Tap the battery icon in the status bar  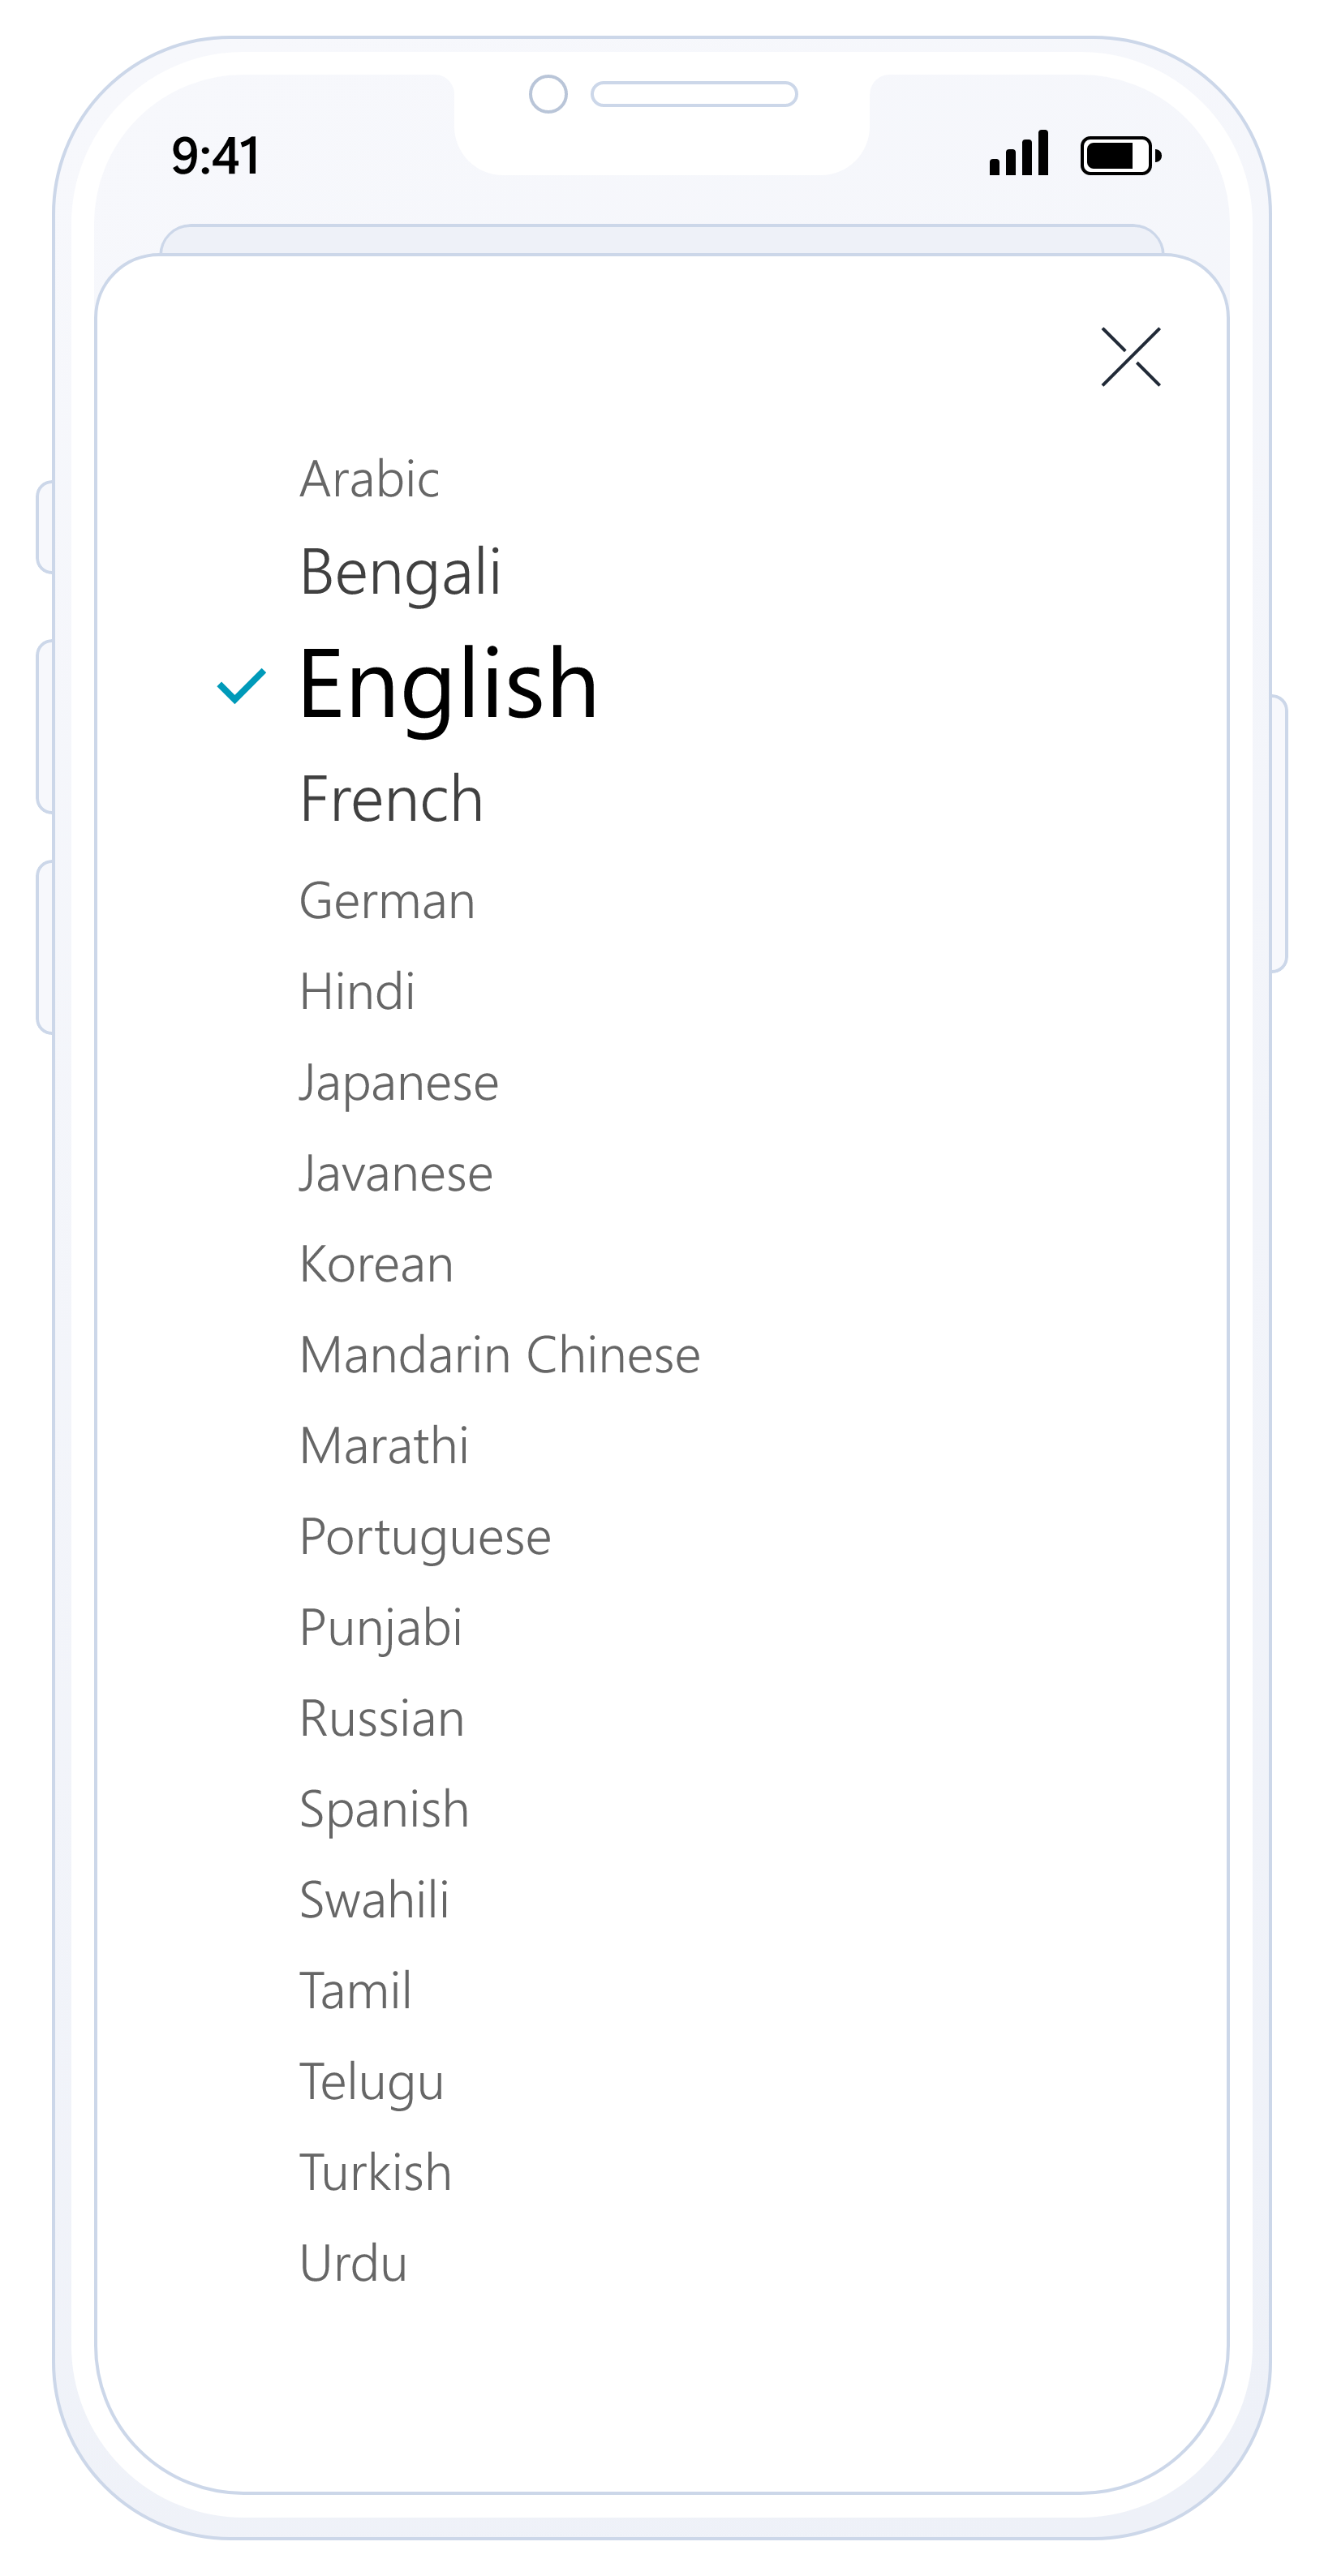tap(1120, 156)
